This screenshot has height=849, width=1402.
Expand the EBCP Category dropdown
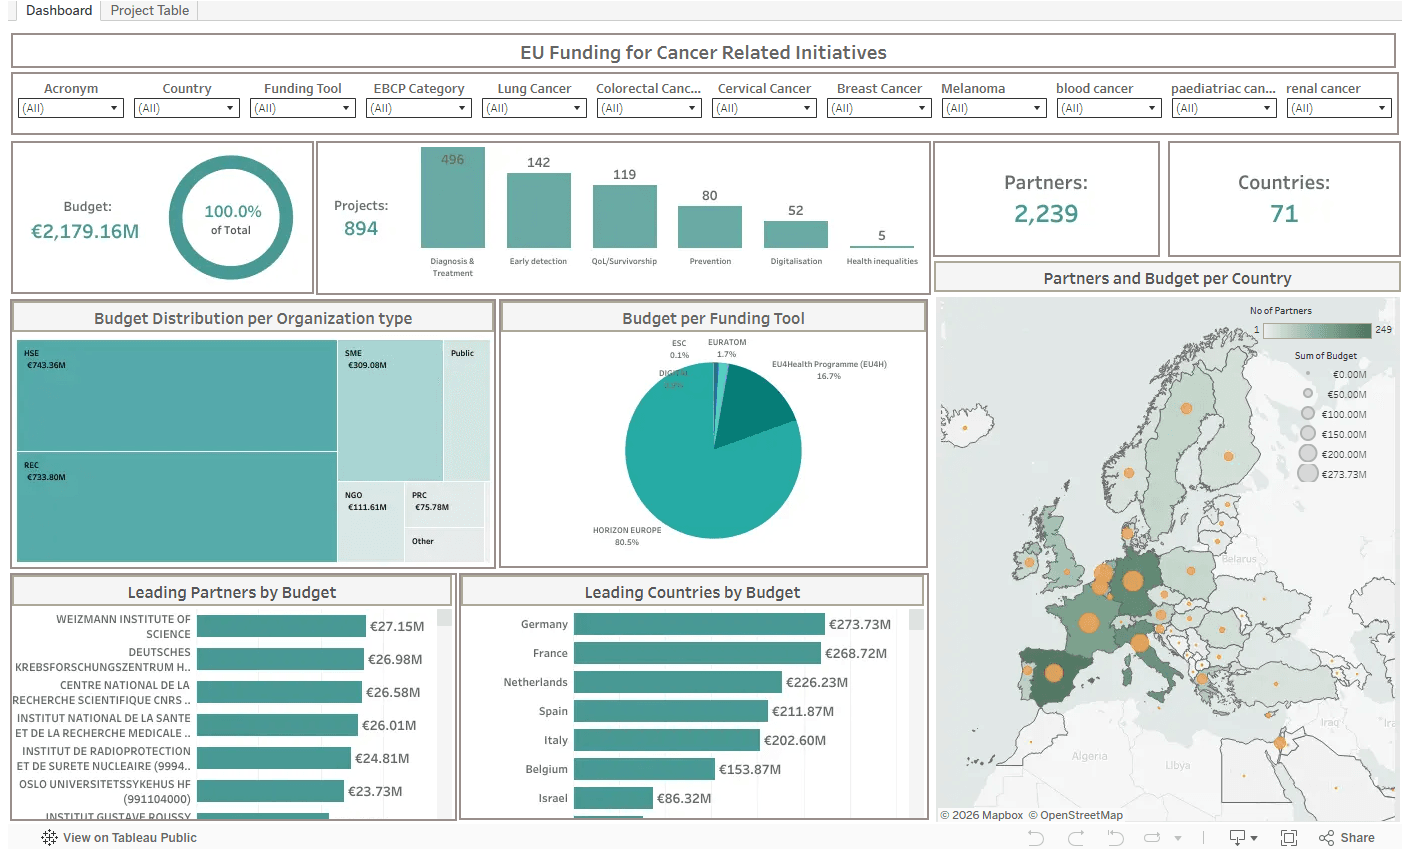(x=419, y=108)
